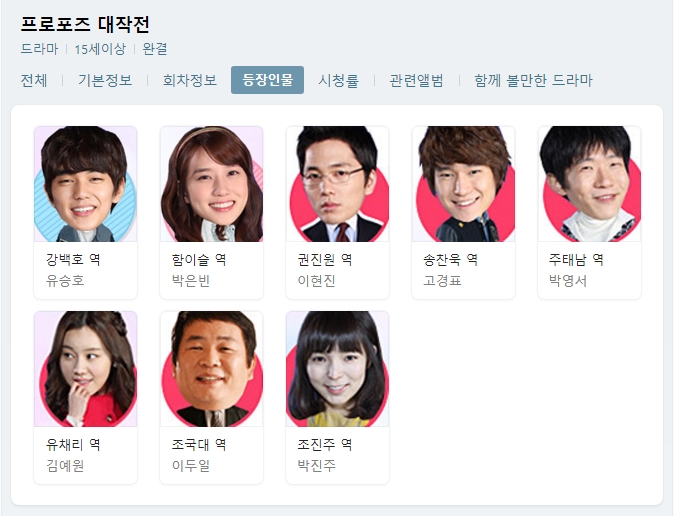
Task: Click the 프로포즈 대작전 title
Action: tap(85, 24)
